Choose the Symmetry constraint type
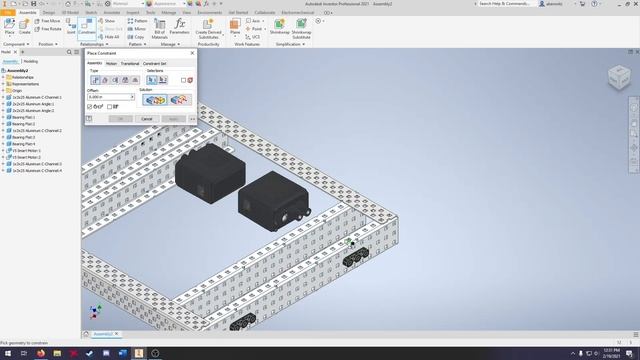 tap(135, 80)
